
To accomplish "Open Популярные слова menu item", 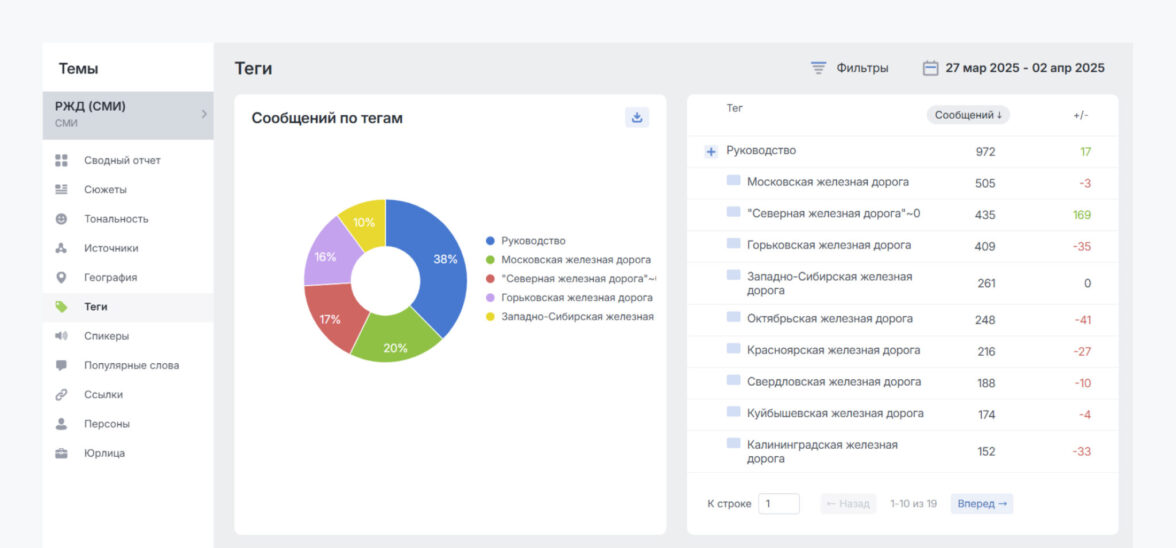I will pos(131,365).
